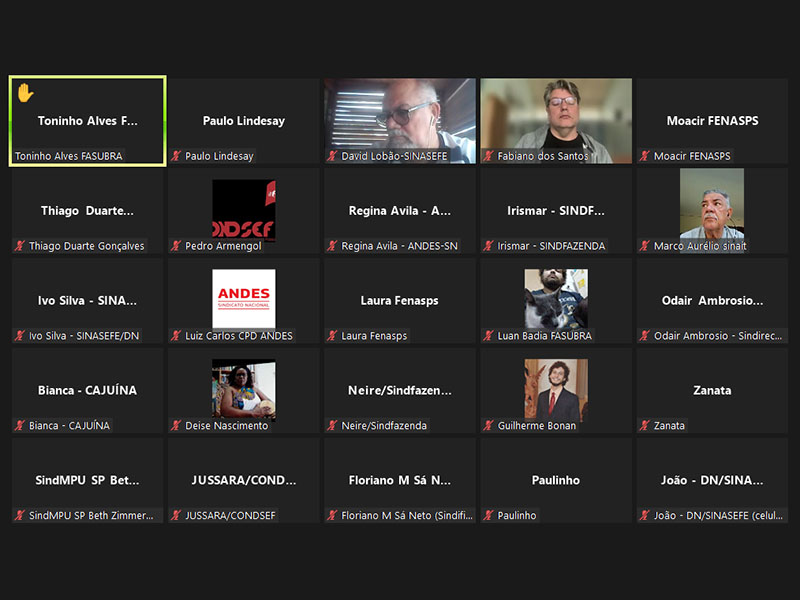Select Marco Aurélio sinait's video thumbnail
The image size is (800, 600).
coord(711,203)
